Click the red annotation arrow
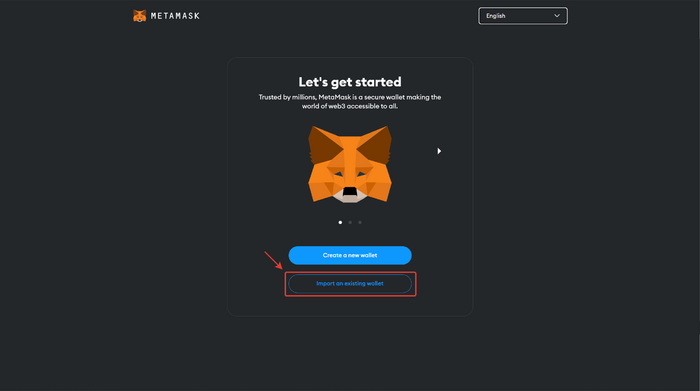Viewport: 700px width, 391px height. click(x=273, y=260)
